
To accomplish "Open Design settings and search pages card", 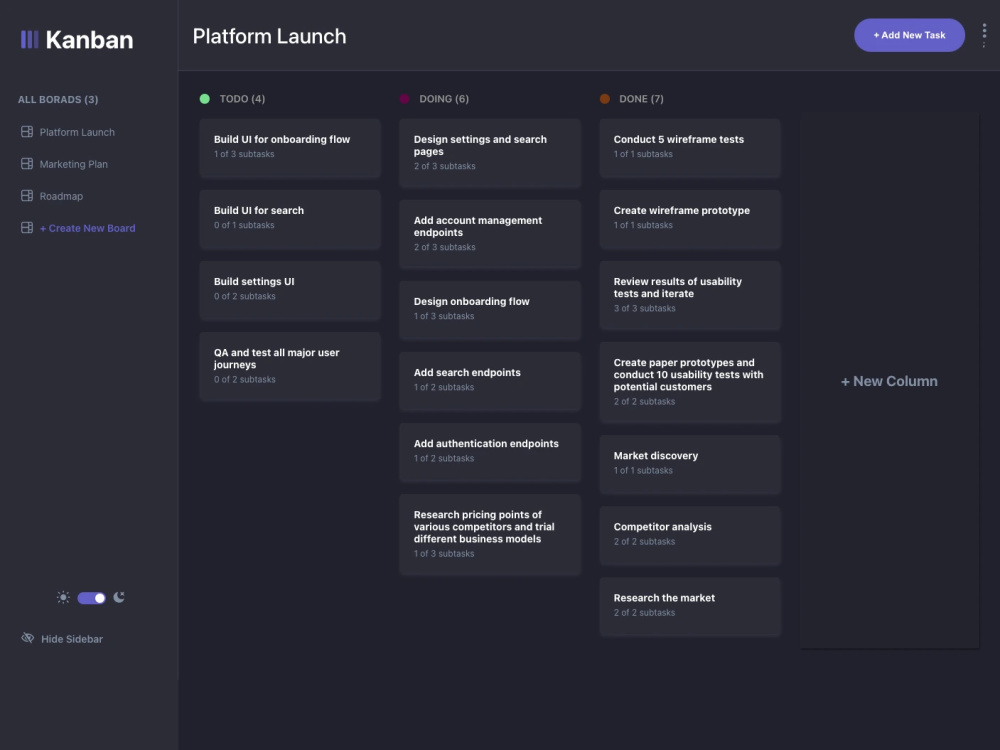I will click(x=490, y=153).
